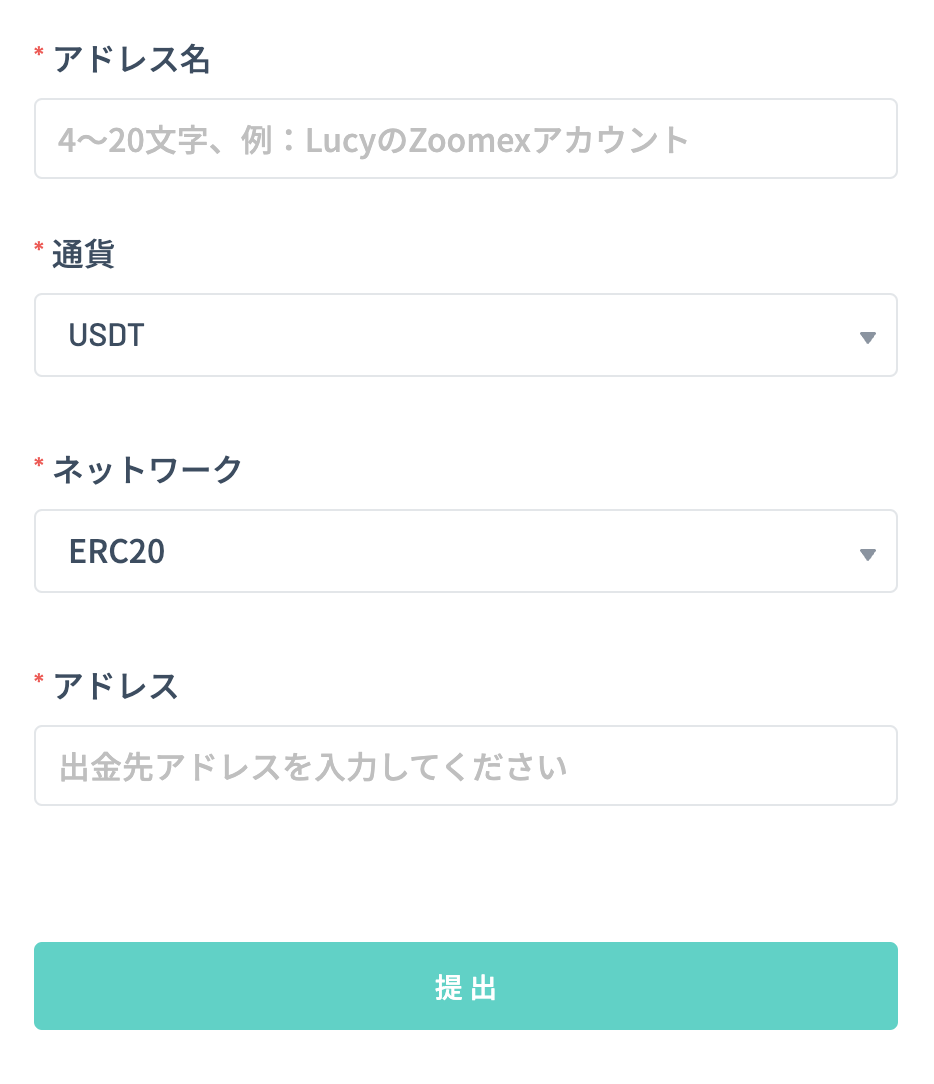
Task: Click the LucyのZoomexアカウント placeholder text
Action: tap(496, 140)
